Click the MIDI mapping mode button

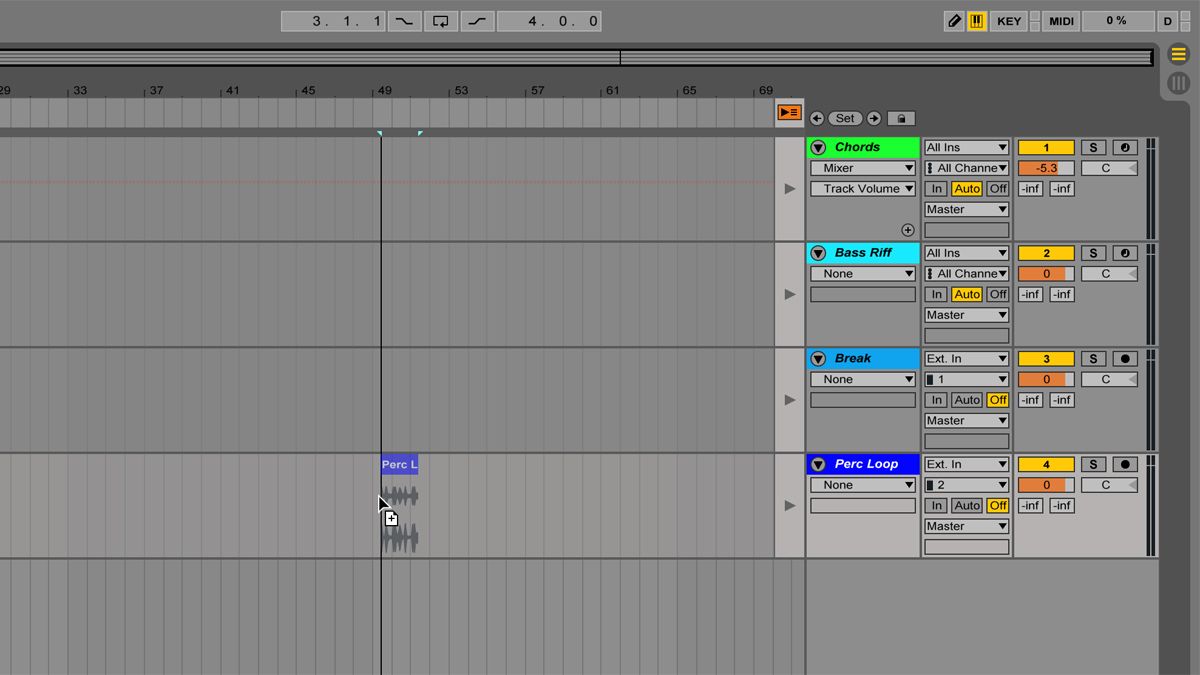click(x=1060, y=20)
